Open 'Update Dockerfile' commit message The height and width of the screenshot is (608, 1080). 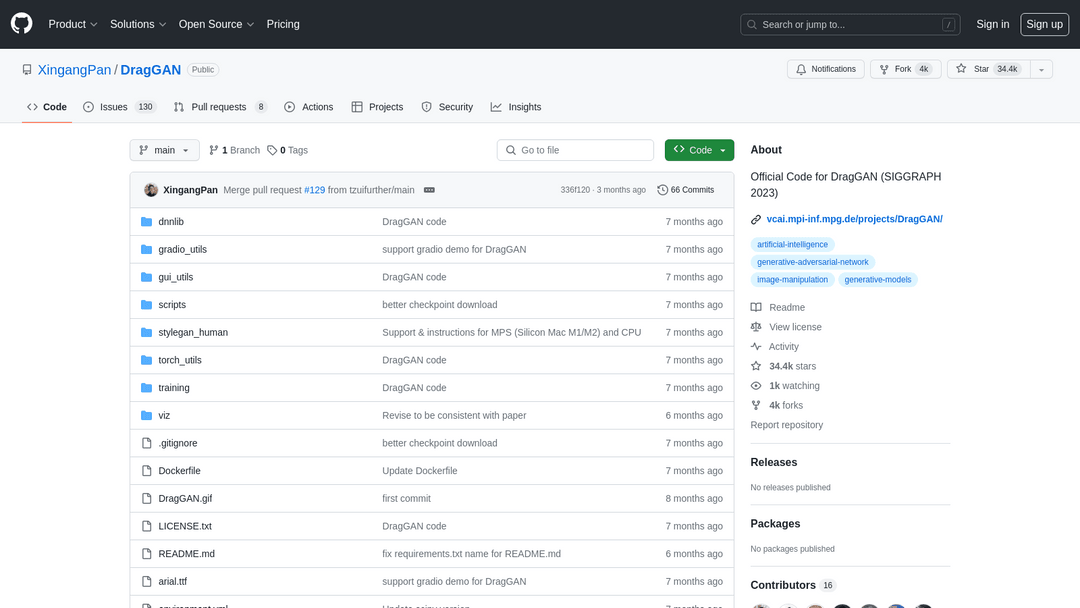pos(419,470)
